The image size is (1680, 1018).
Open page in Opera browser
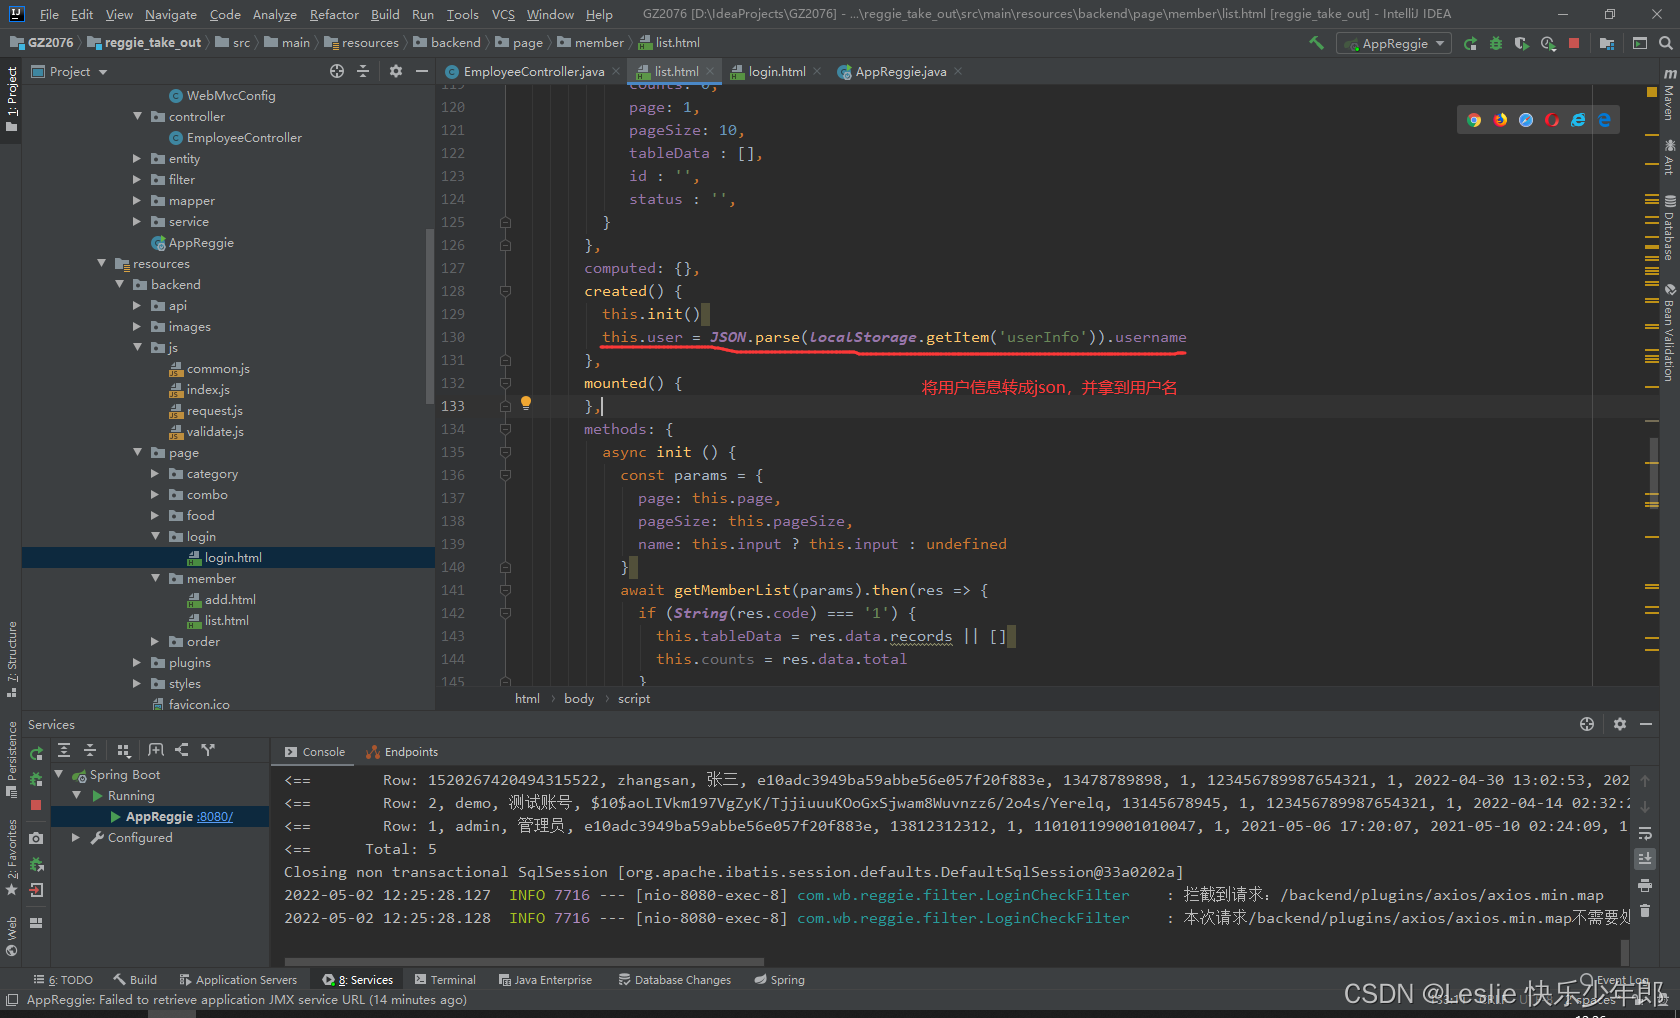[1552, 120]
